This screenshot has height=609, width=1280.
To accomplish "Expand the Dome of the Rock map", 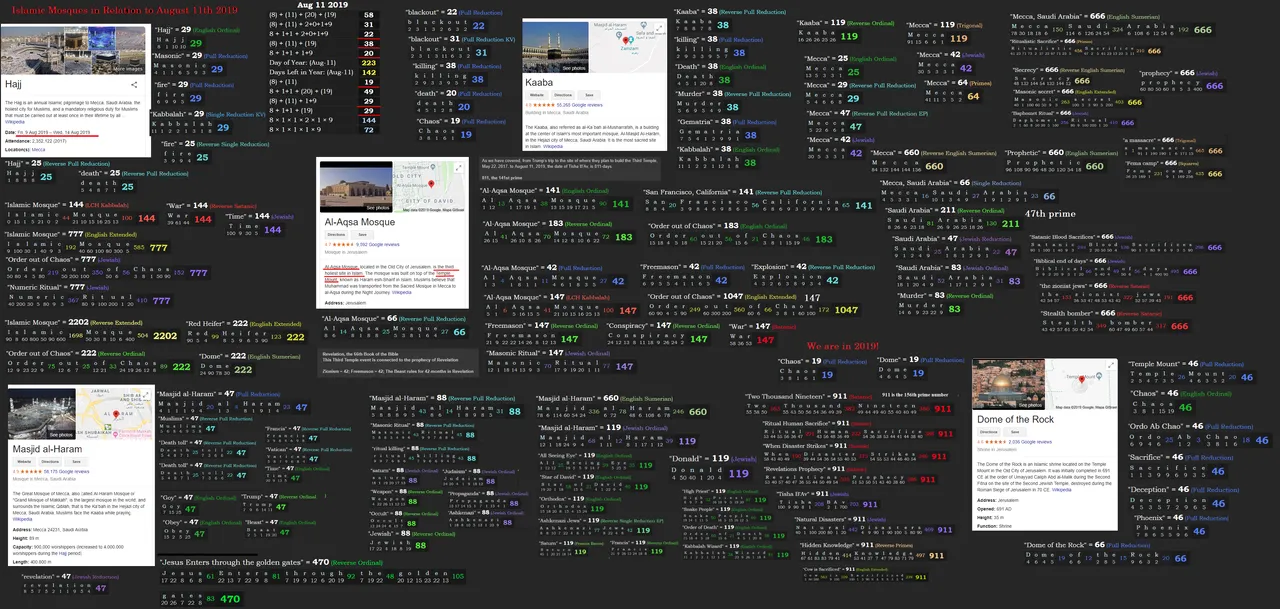I will click(x=1111, y=365).
